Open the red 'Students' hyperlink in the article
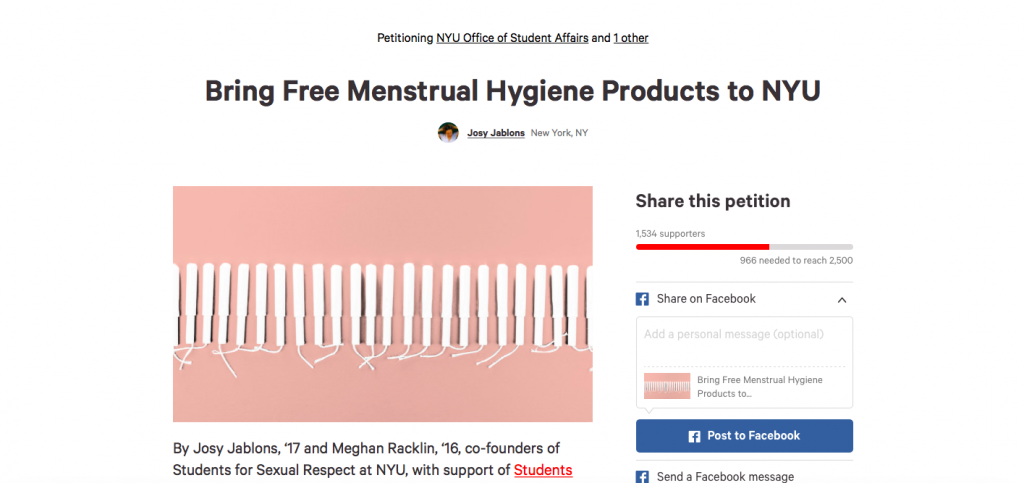Viewport: 1024px width, 483px height. [x=543, y=470]
